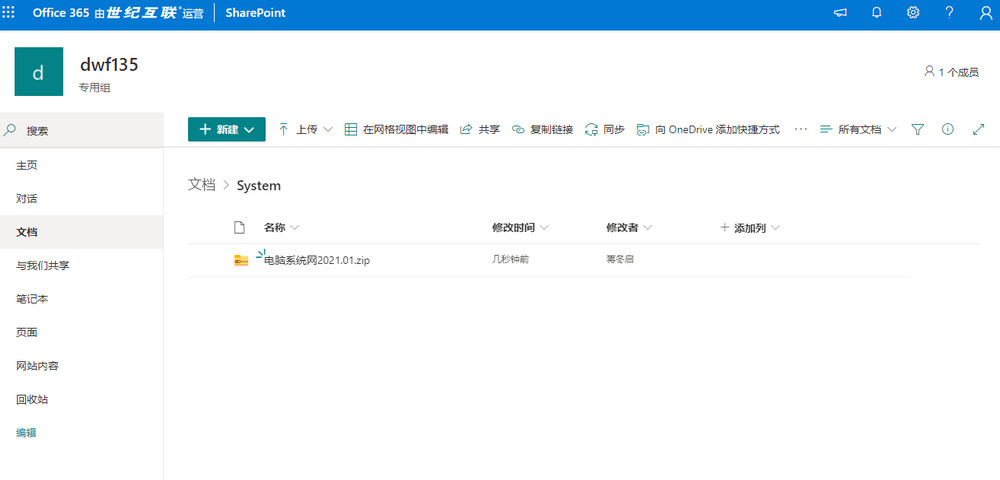The height and width of the screenshot is (480, 1000).
Task: Expand the 新建 dropdown button
Action: pyautogui.click(x=226, y=129)
